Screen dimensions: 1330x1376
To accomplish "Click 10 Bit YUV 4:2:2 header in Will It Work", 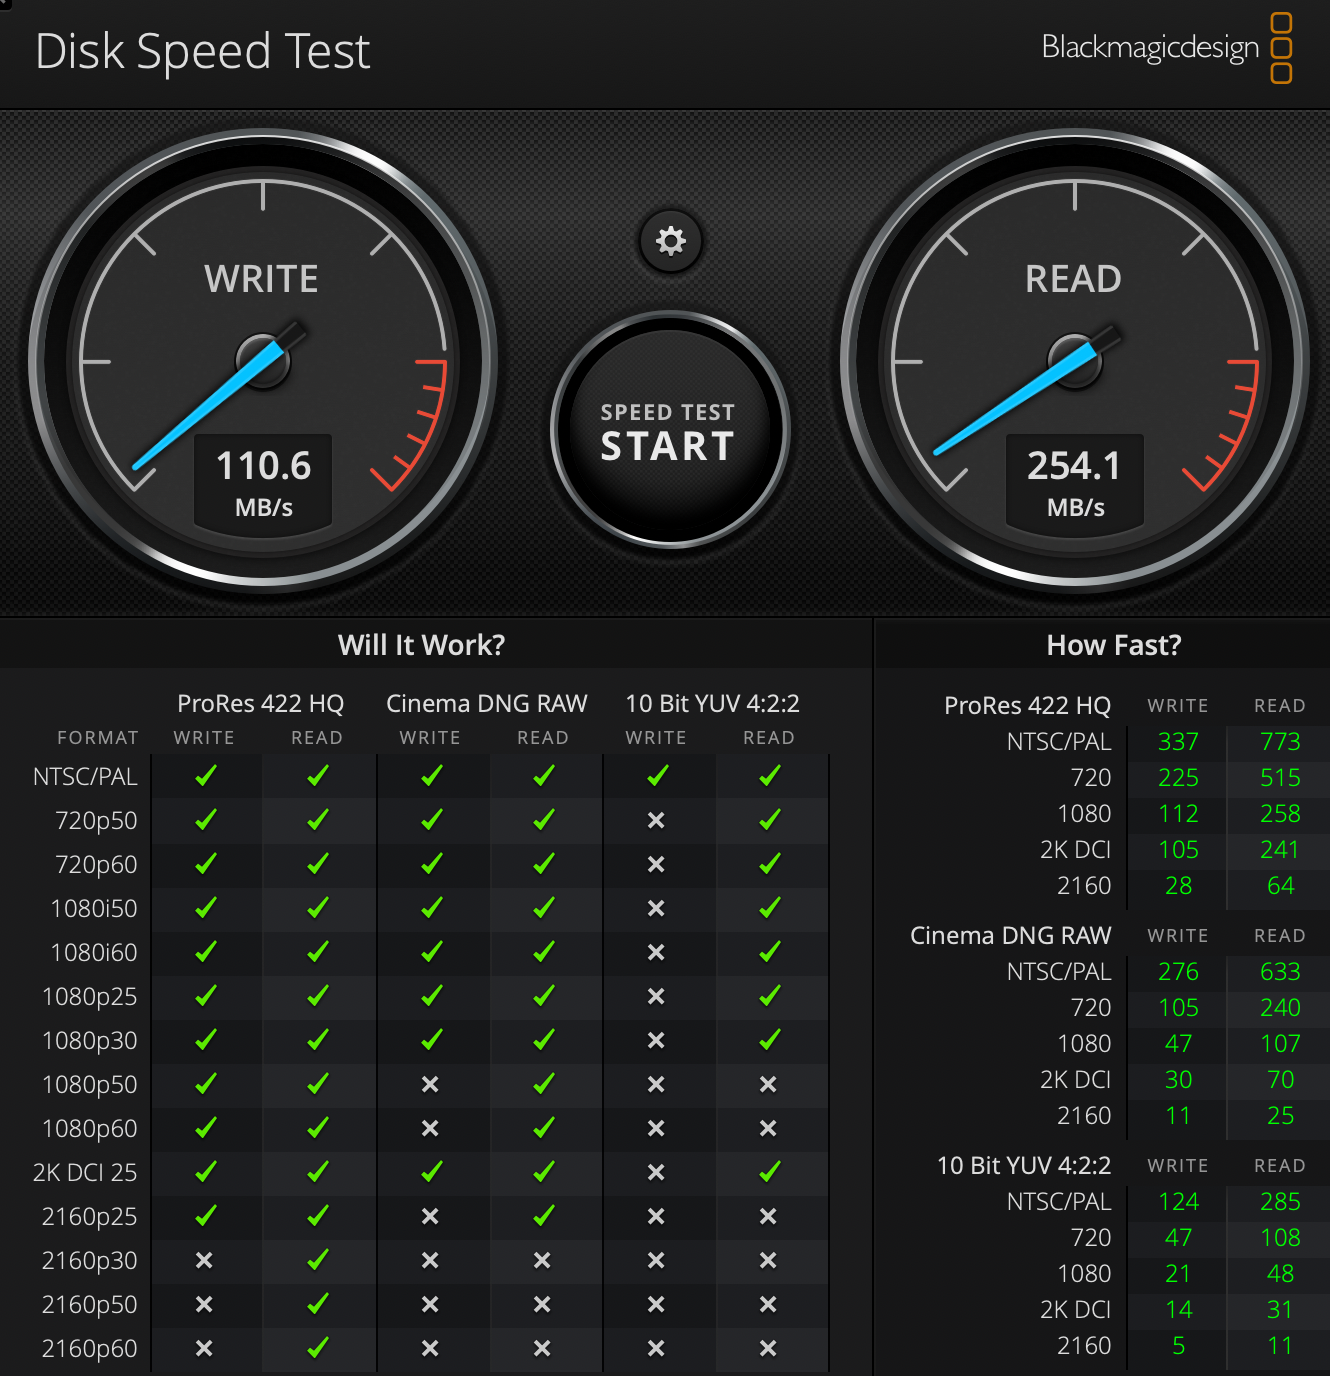I will [x=712, y=704].
